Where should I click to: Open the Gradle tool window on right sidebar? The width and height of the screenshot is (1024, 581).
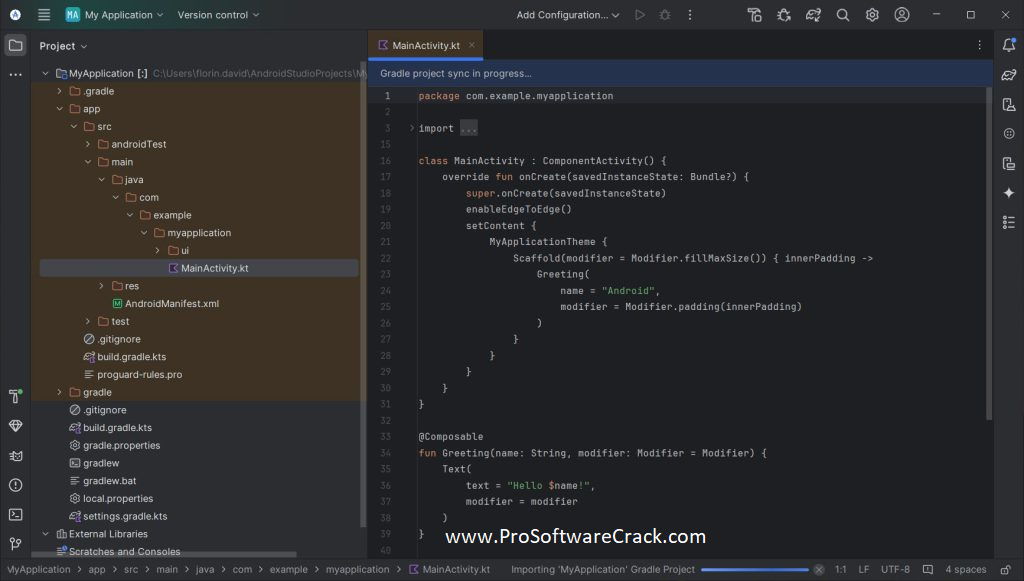click(x=1008, y=75)
